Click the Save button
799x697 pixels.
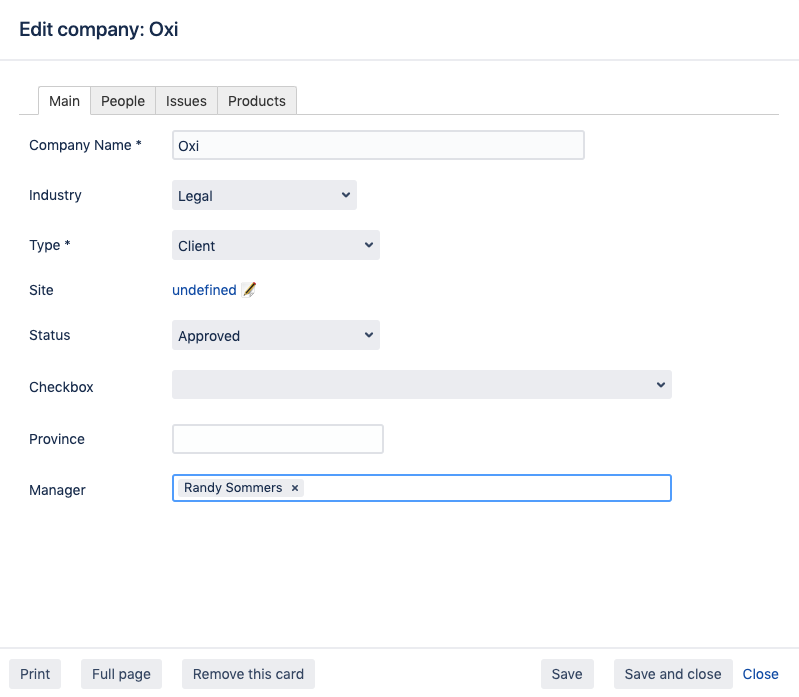tap(567, 674)
